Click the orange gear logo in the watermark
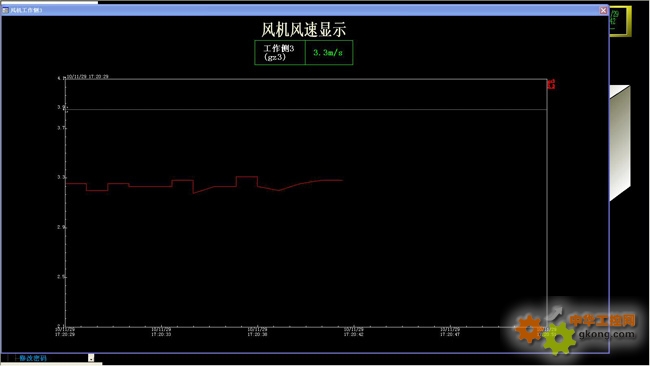 (x=529, y=329)
